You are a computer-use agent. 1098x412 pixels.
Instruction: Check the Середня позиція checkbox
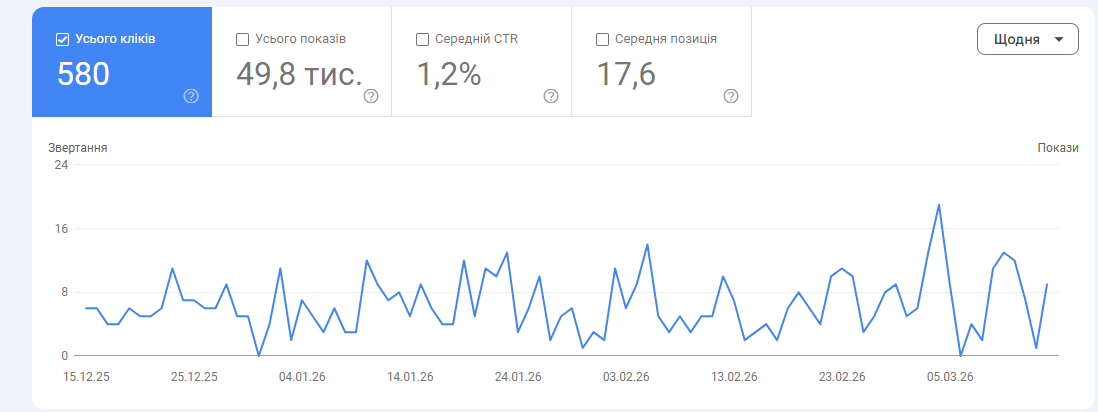point(602,39)
